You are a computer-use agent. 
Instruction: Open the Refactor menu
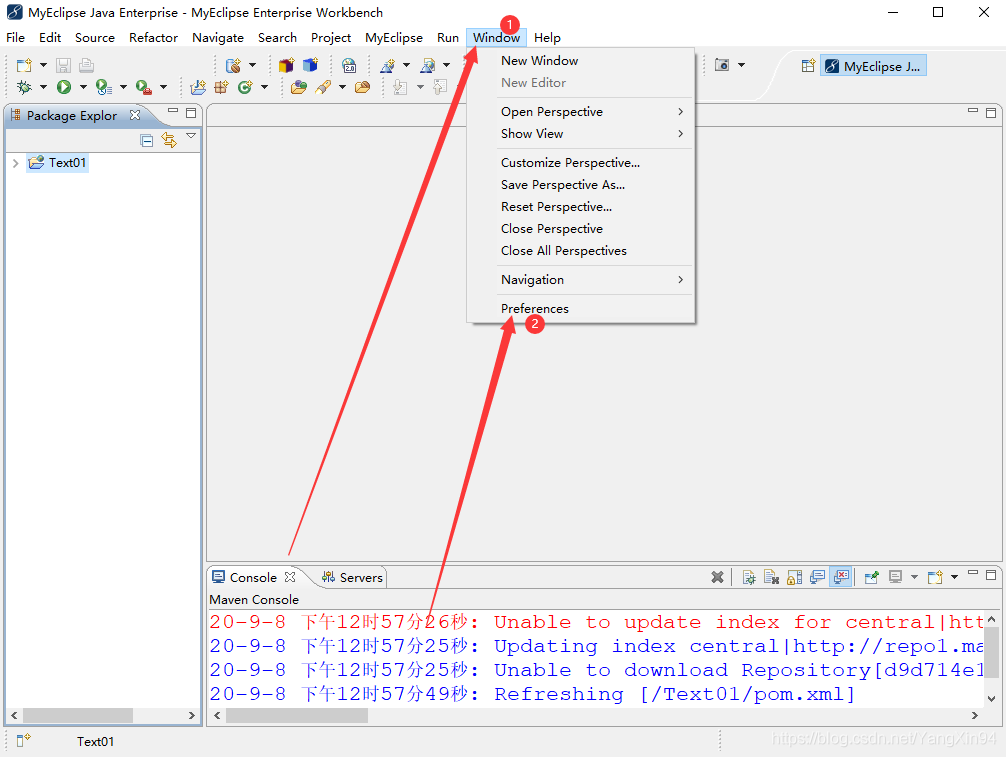[x=153, y=37]
